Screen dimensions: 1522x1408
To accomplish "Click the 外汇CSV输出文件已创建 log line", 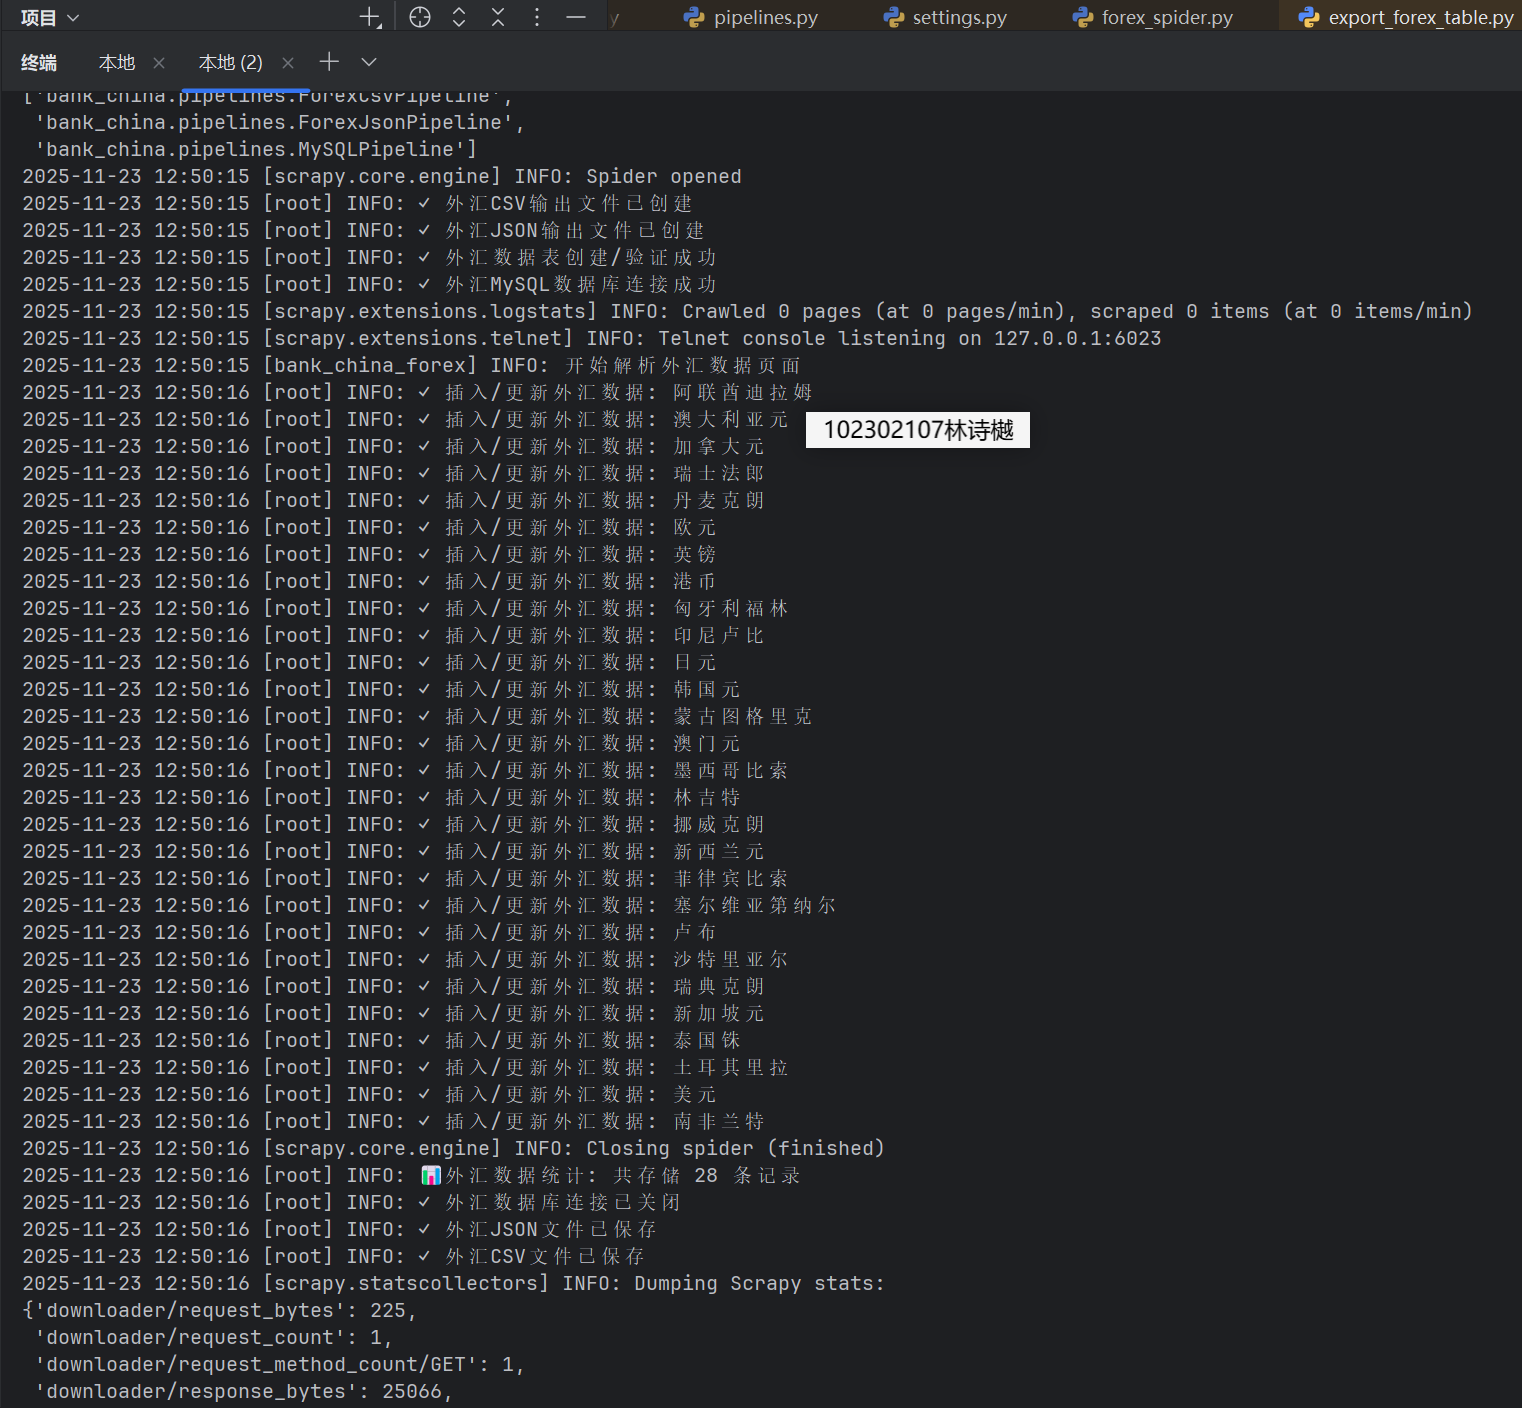I will coord(358,203).
